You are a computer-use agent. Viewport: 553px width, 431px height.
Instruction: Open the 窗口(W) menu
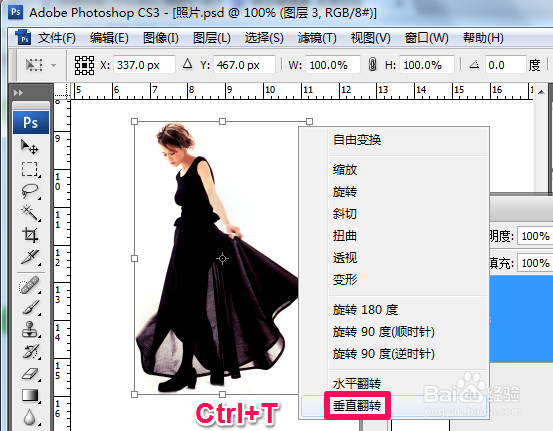[x=427, y=38]
